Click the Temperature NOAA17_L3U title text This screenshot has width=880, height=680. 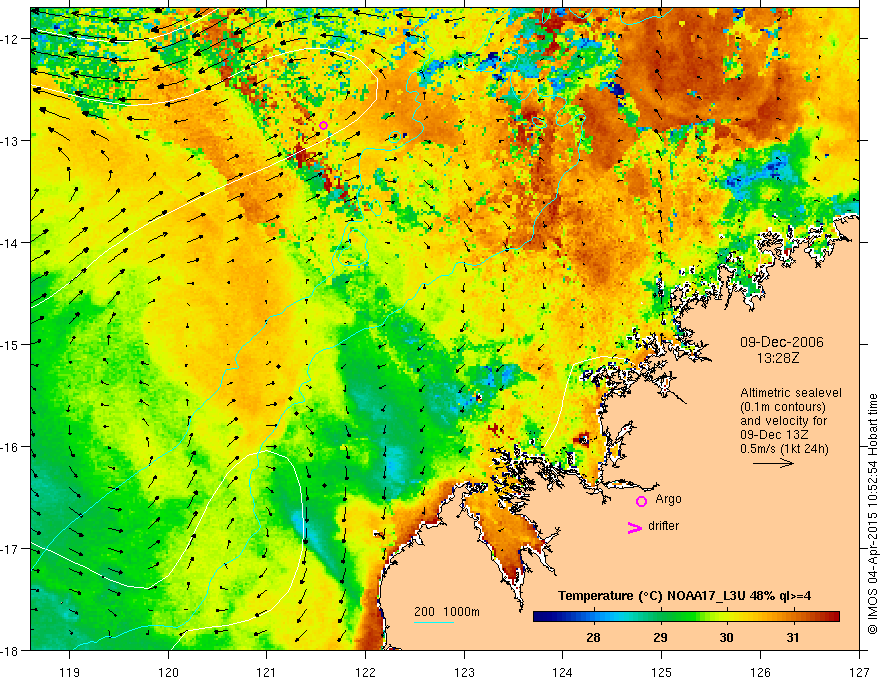[x=684, y=596]
